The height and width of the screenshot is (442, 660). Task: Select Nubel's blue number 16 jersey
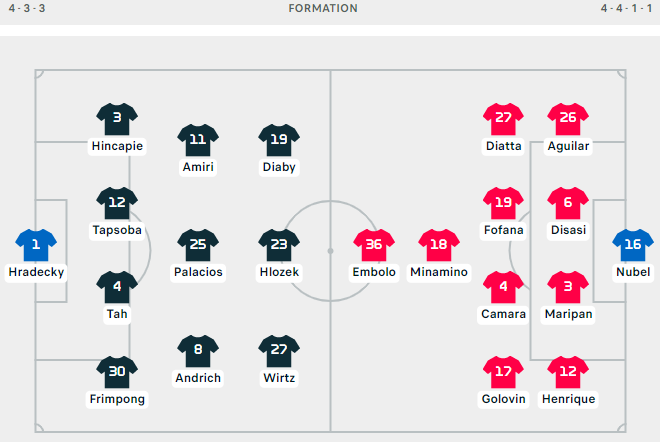pyautogui.click(x=633, y=245)
